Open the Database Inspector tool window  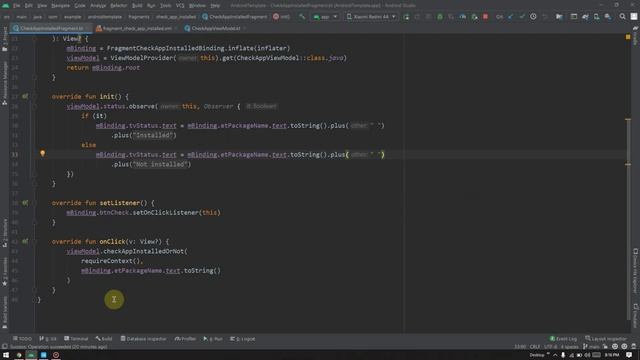(143, 339)
